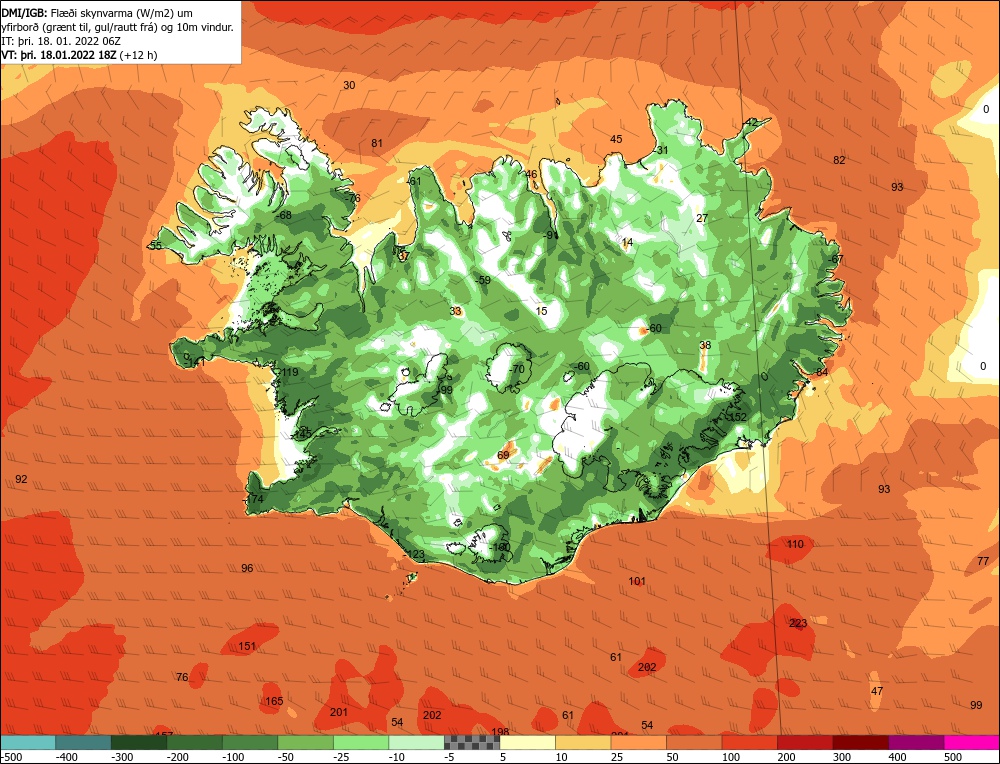Pick the orange swatch between 50 and 100
Image resolution: width=1000 pixels, height=764 pixels.
pyautogui.click(x=694, y=742)
